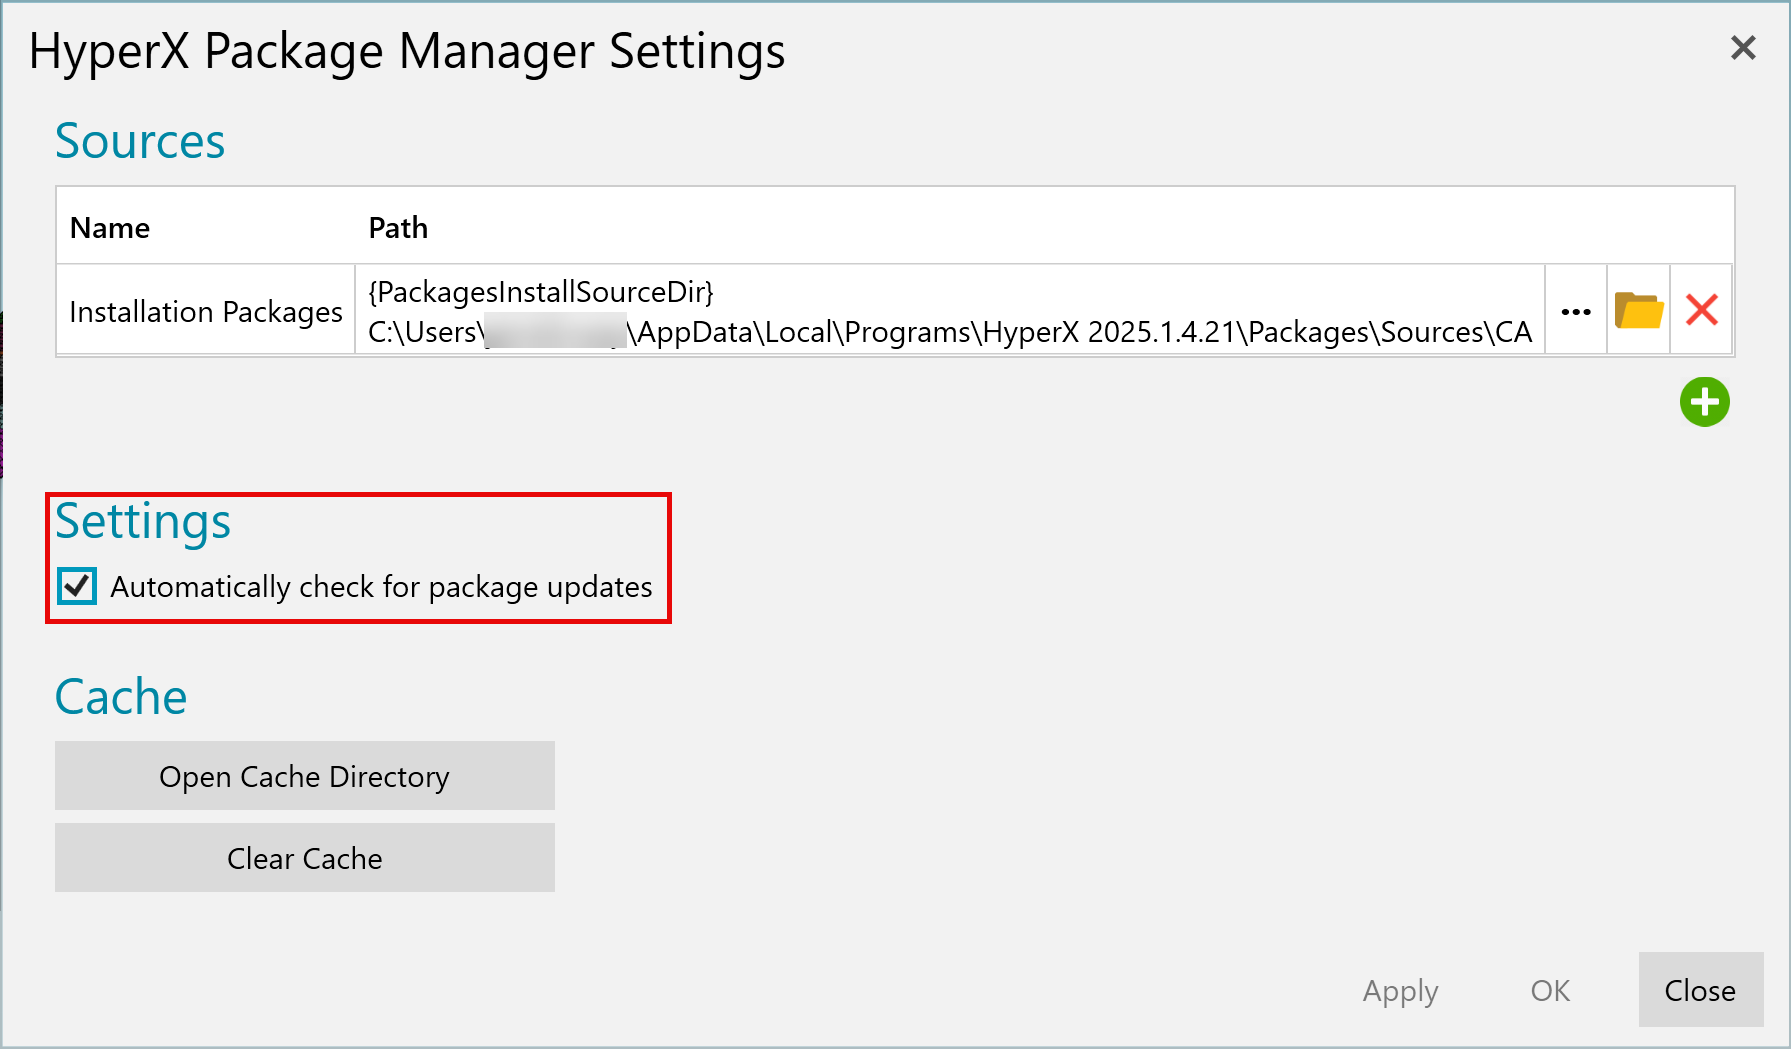The width and height of the screenshot is (1791, 1049).
Task: Close the settings dialog with top X
Action: point(1743,48)
